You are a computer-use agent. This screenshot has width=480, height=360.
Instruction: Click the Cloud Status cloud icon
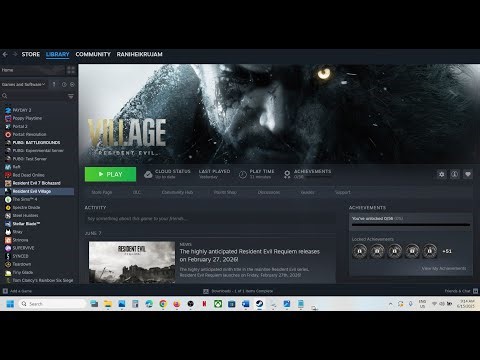(148, 174)
